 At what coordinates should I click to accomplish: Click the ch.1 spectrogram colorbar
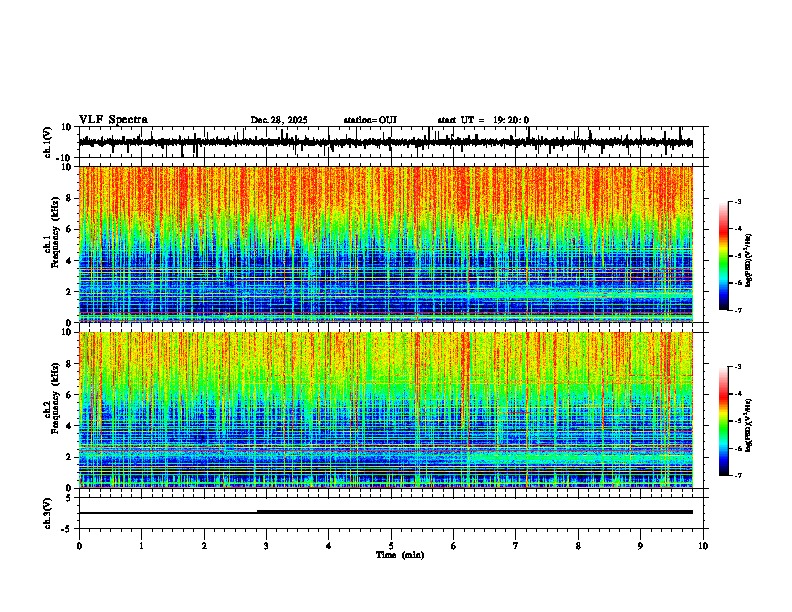coord(724,256)
